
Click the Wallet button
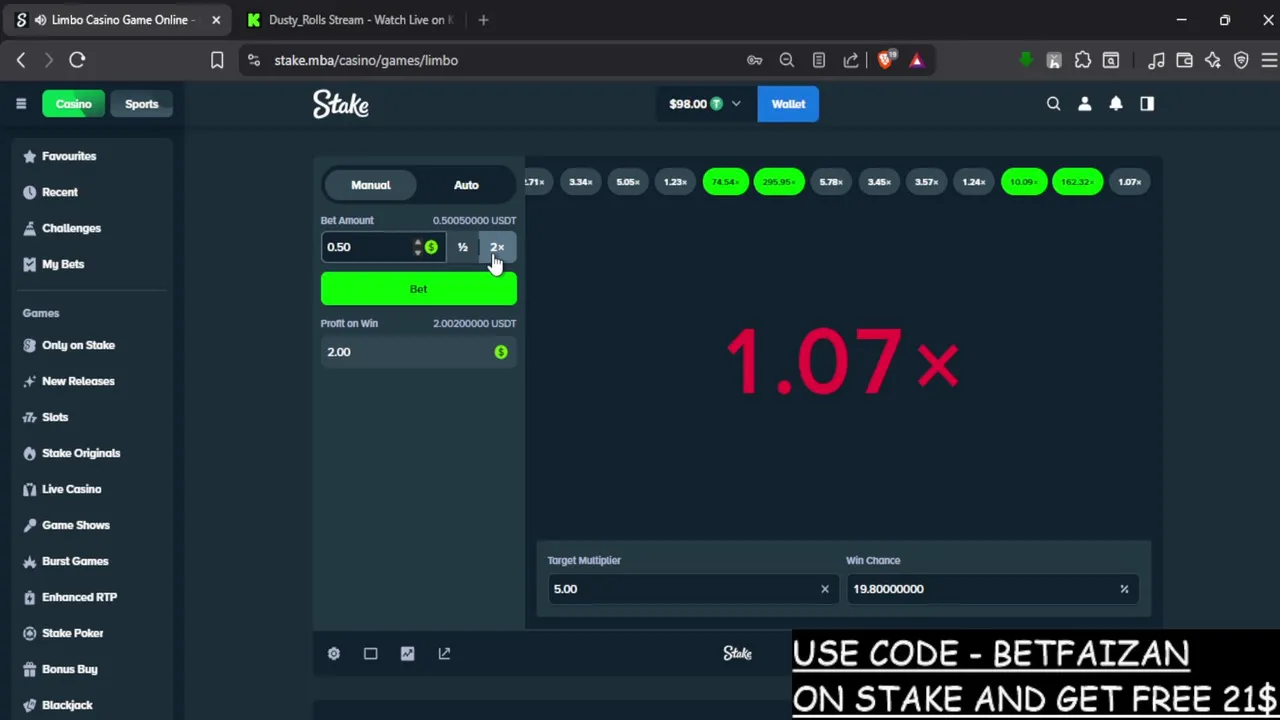788,104
